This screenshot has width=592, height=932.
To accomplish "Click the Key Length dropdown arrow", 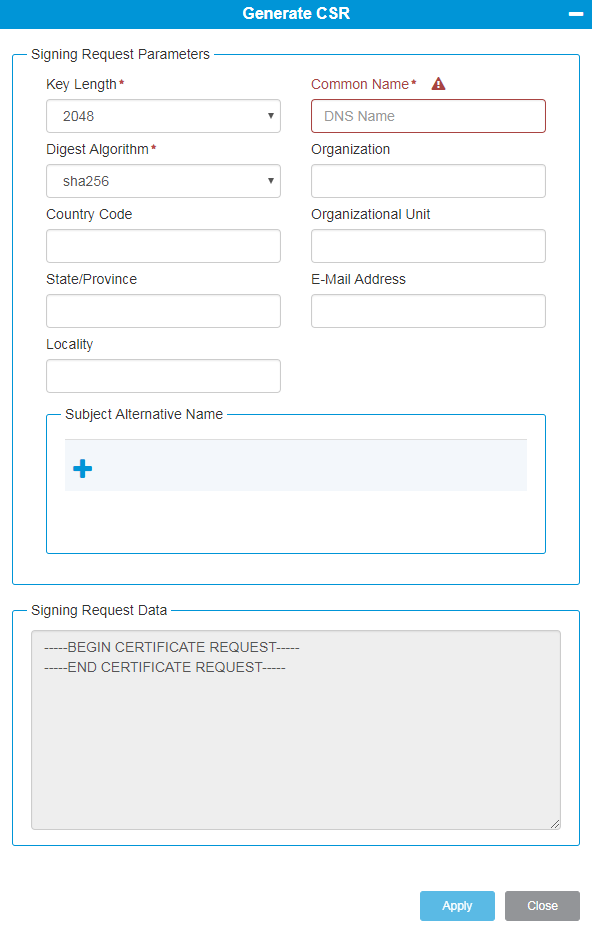I will click(270, 116).
